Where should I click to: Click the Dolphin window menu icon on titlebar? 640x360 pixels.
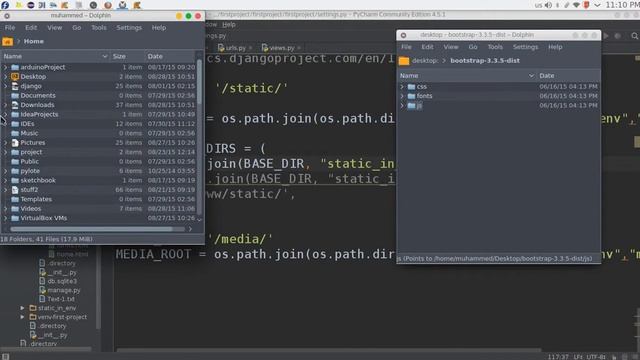coord(7,16)
